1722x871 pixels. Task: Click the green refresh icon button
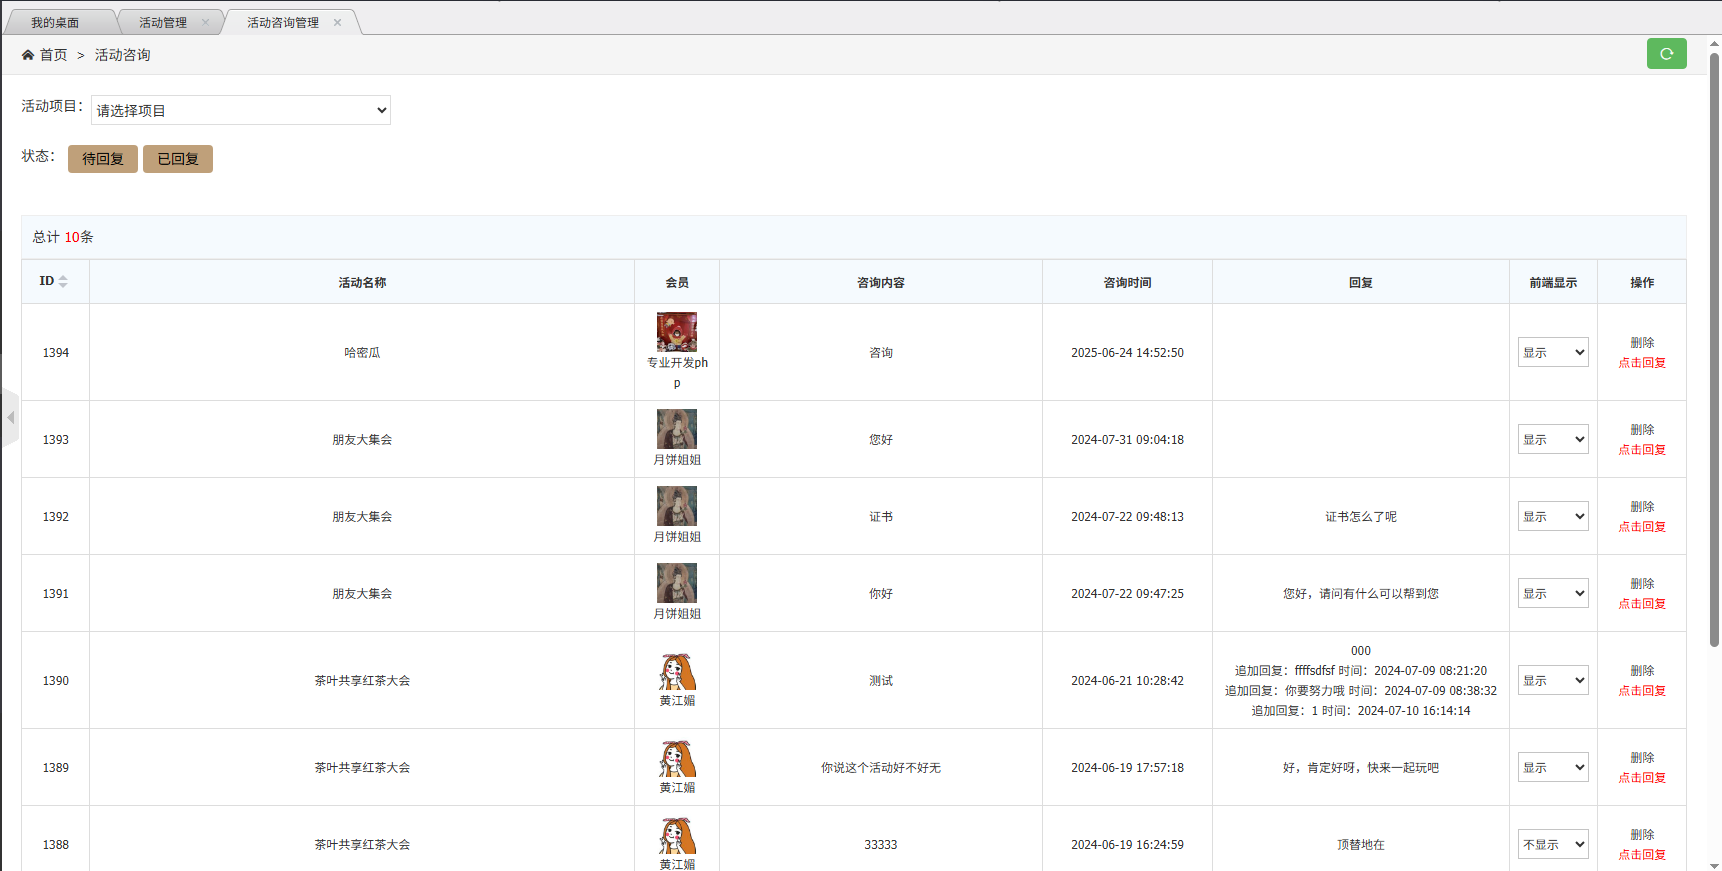[x=1666, y=54]
